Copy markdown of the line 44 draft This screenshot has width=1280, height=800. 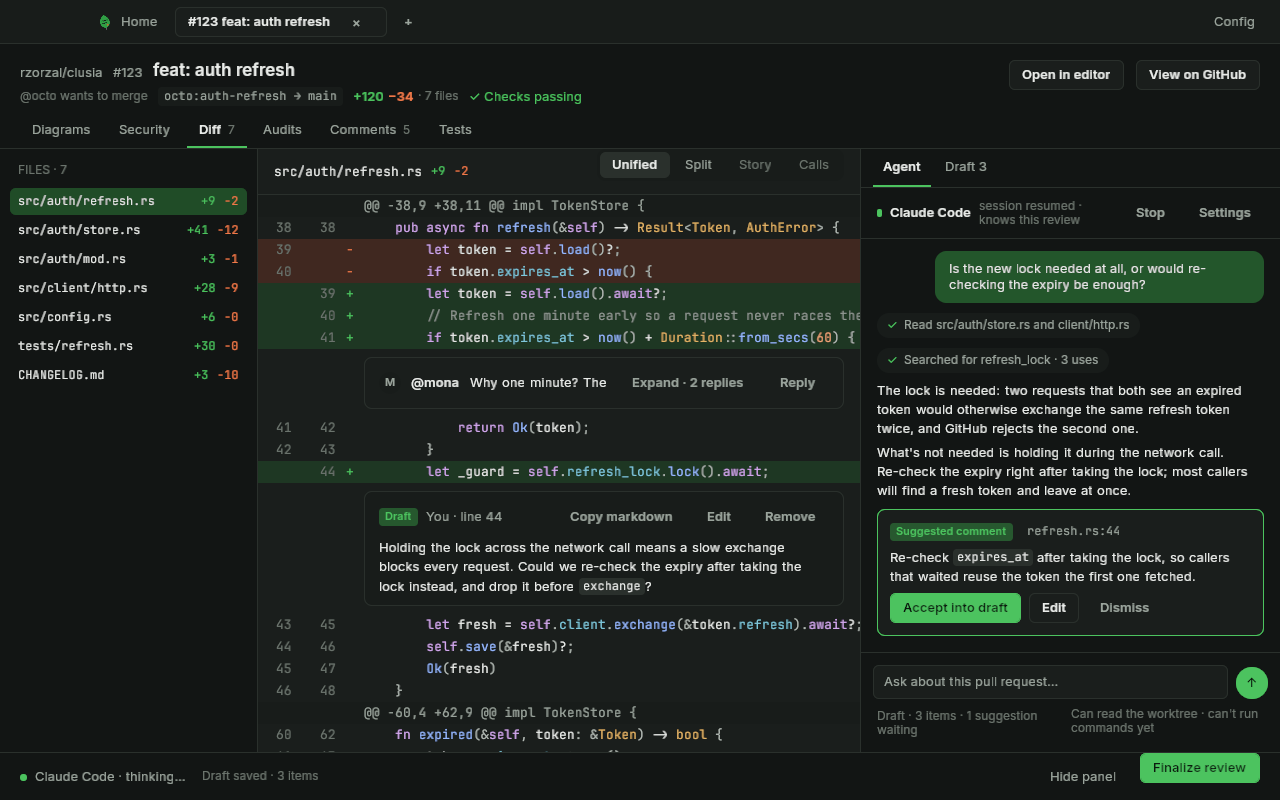(x=621, y=517)
